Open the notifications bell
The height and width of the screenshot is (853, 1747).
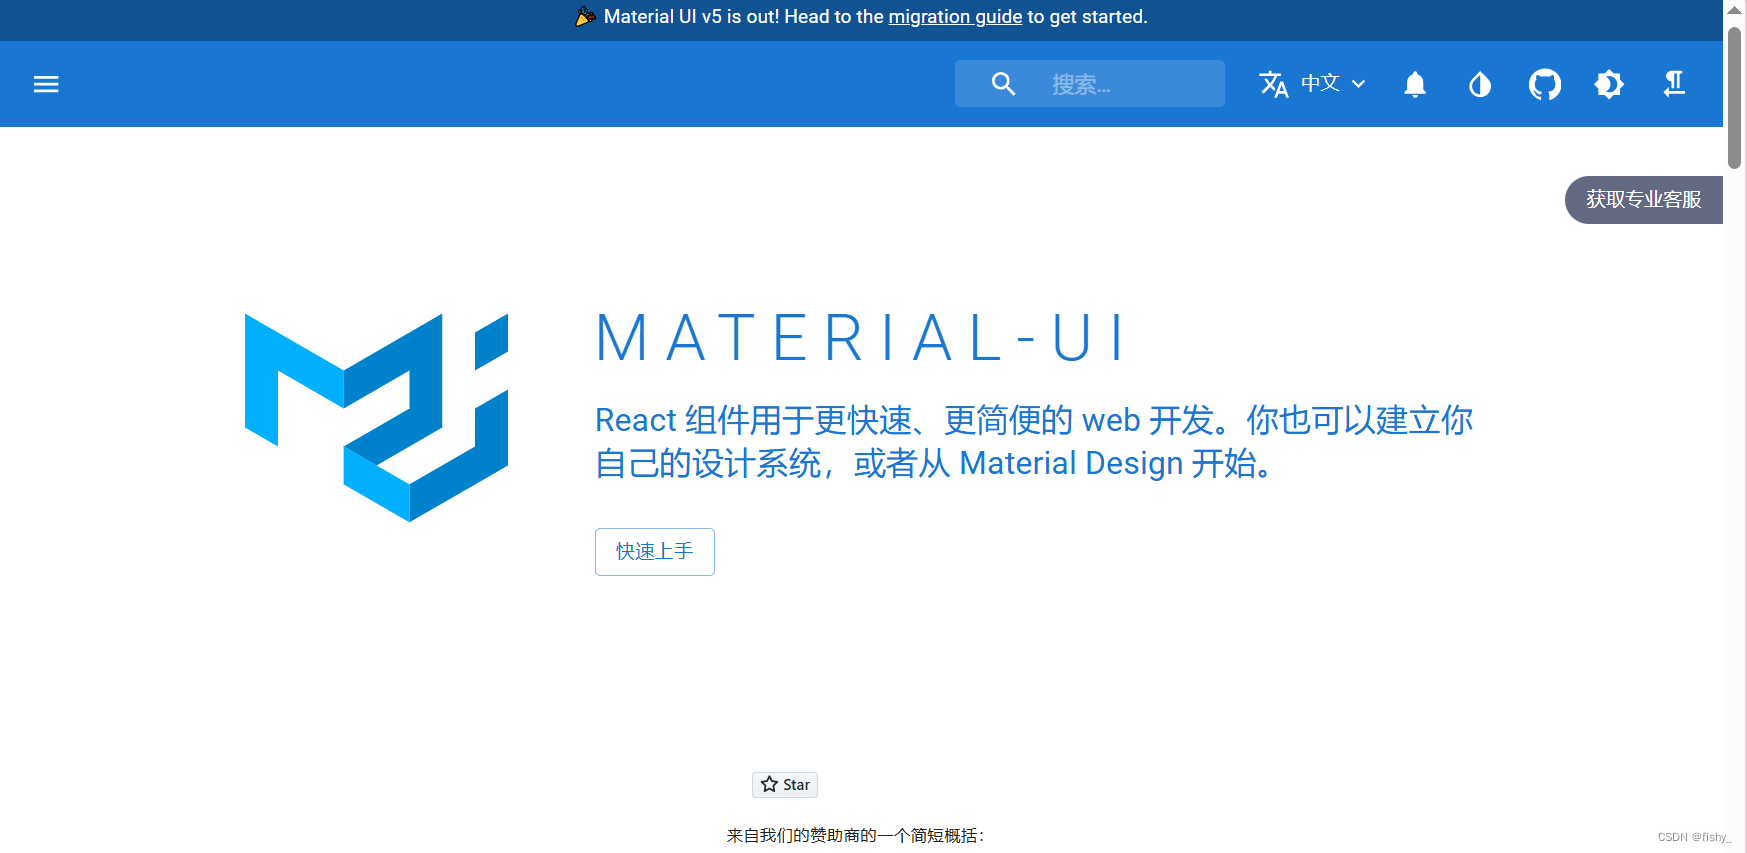click(x=1415, y=84)
